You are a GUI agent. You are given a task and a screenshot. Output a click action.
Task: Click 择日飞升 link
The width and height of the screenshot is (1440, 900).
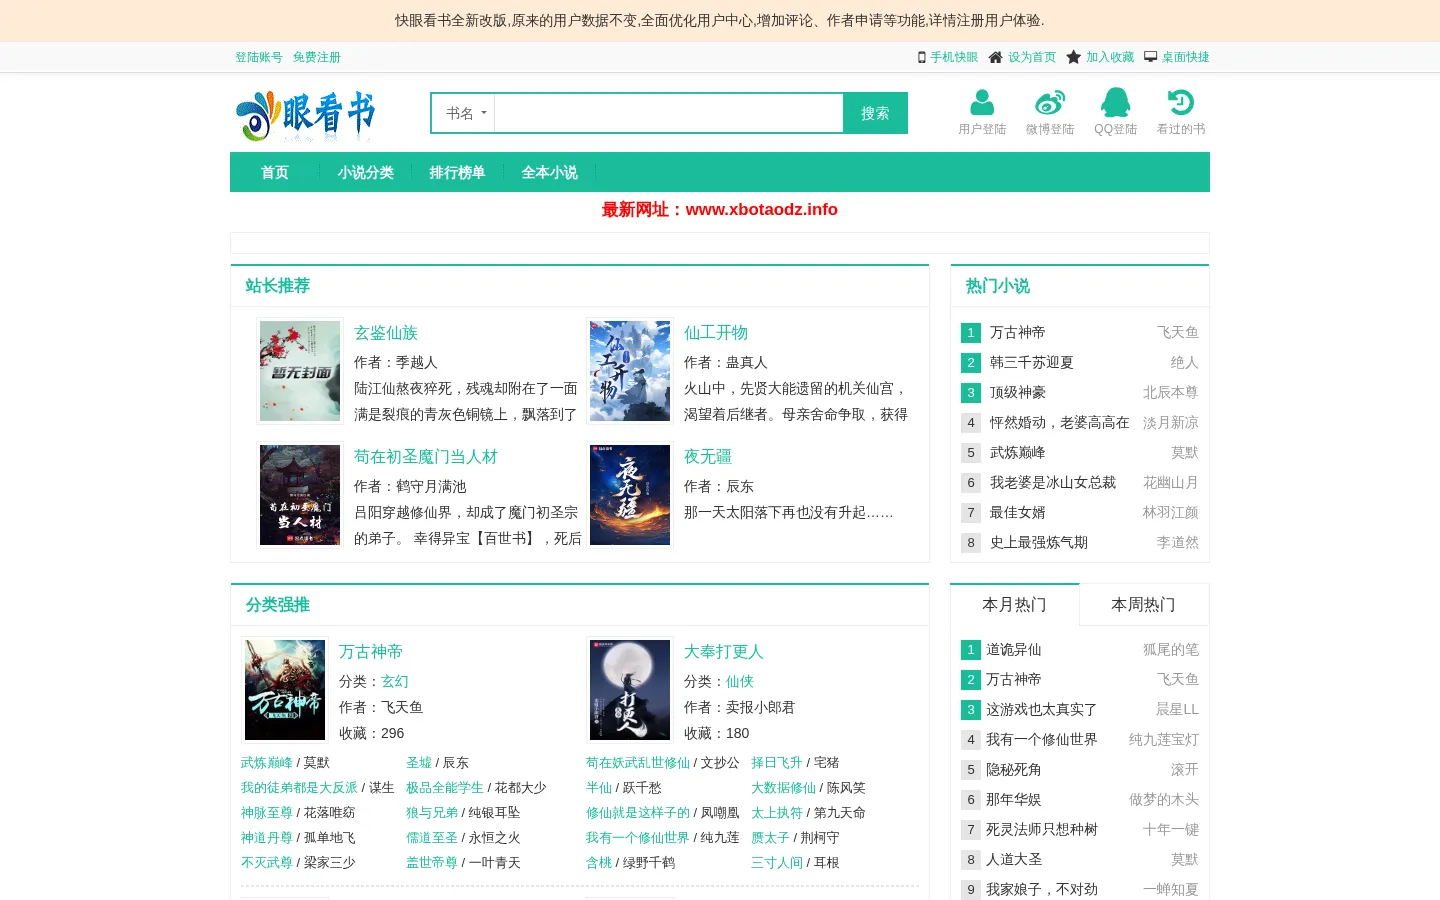(777, 762)
